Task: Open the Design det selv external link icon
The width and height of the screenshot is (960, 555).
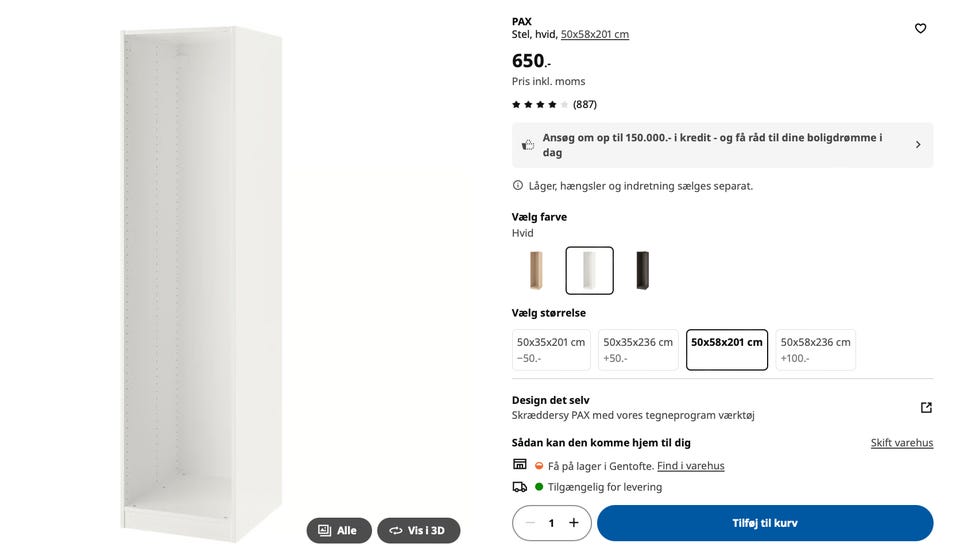Action: click(926, 407)
